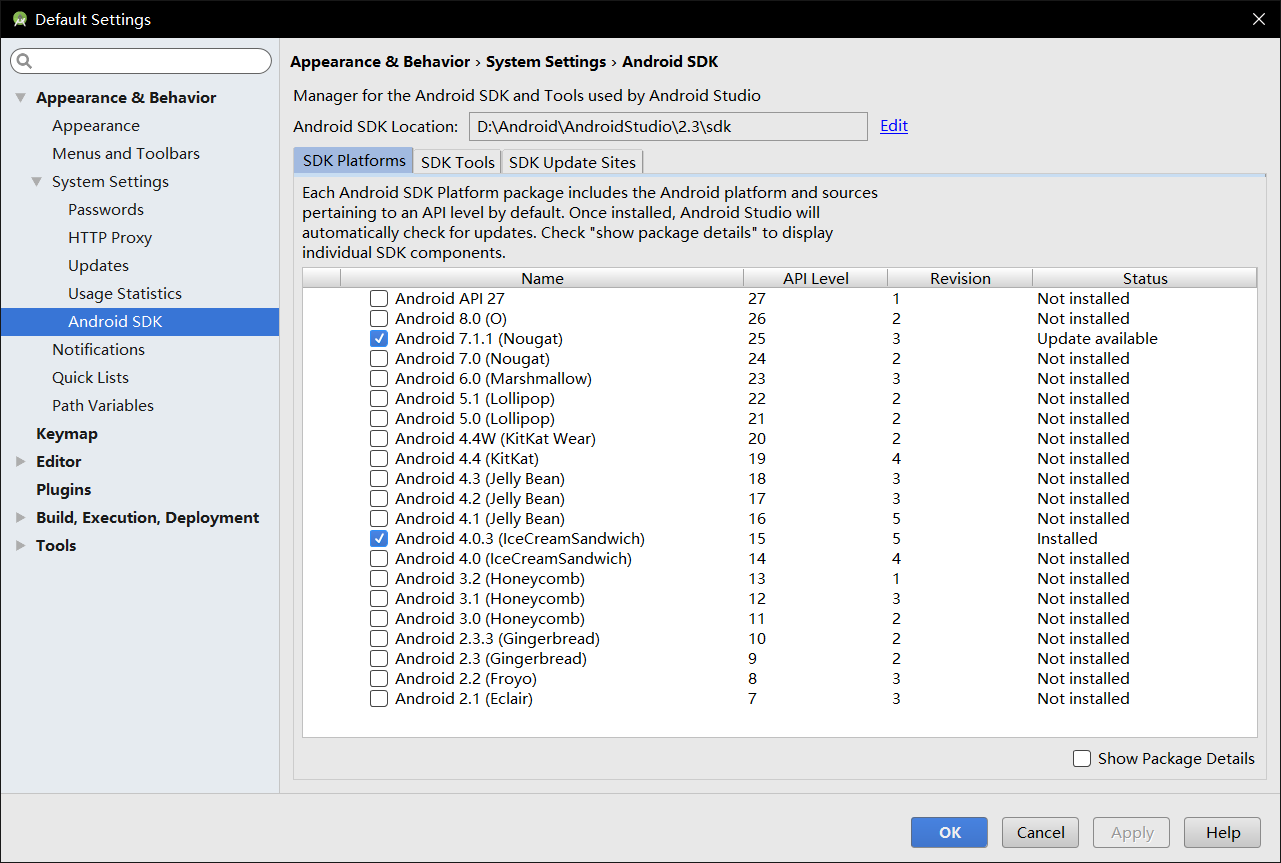The width and height of the screenshot is (1281, 863).
Task: Click the OK button
Action: point(949,832)
